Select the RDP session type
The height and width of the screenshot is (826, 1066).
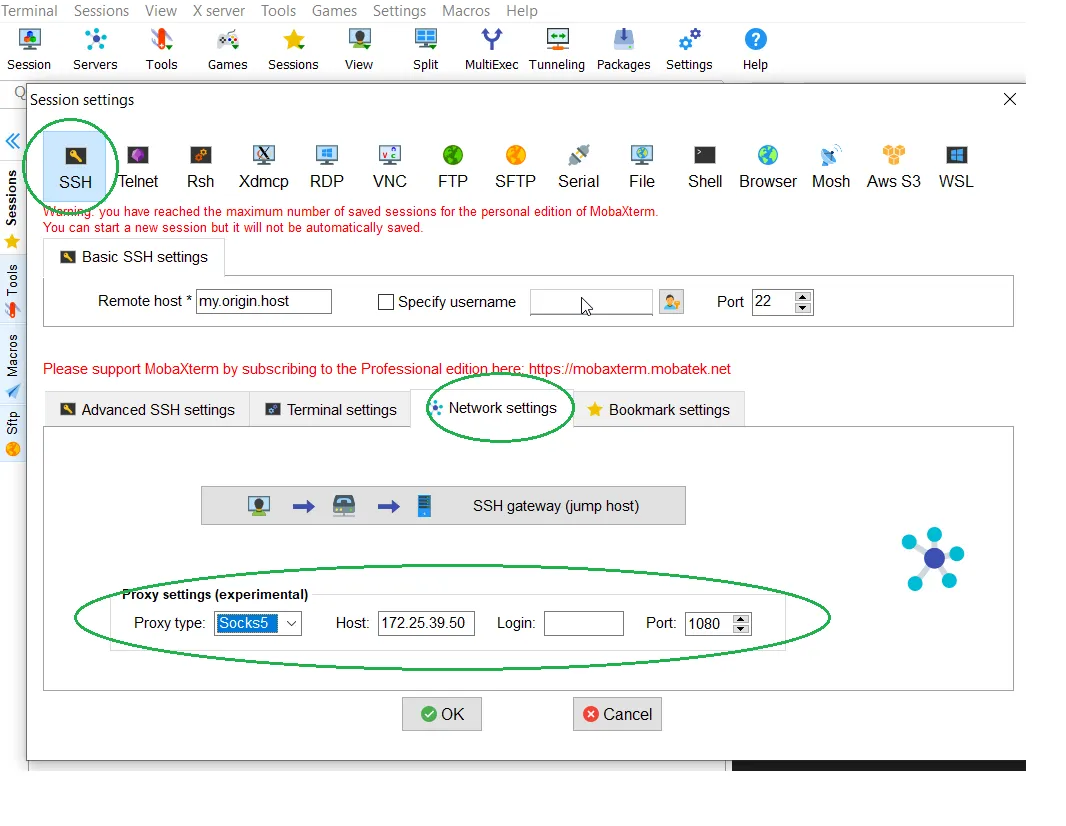coord(327,167)
